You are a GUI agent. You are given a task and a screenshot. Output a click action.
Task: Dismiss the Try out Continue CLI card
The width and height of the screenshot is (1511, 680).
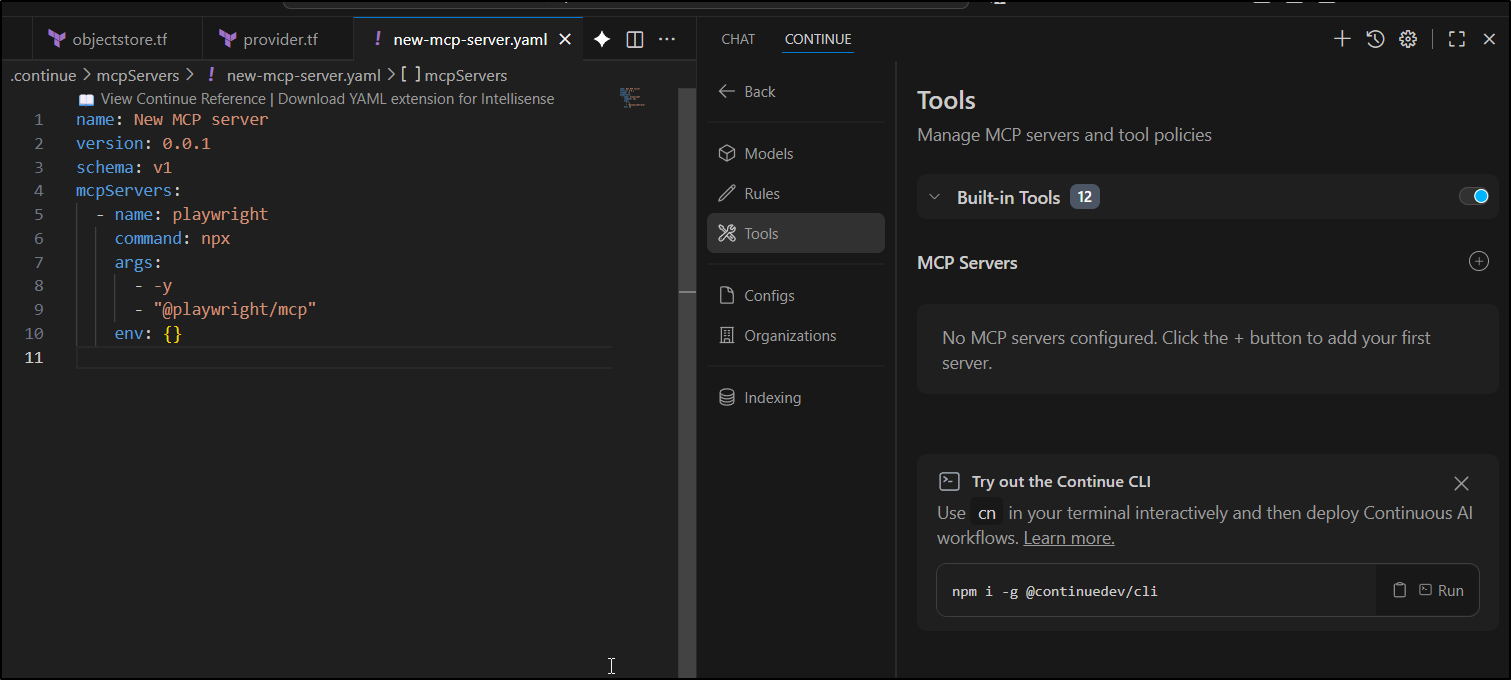pyautogui.click(x=1461, y=483)
